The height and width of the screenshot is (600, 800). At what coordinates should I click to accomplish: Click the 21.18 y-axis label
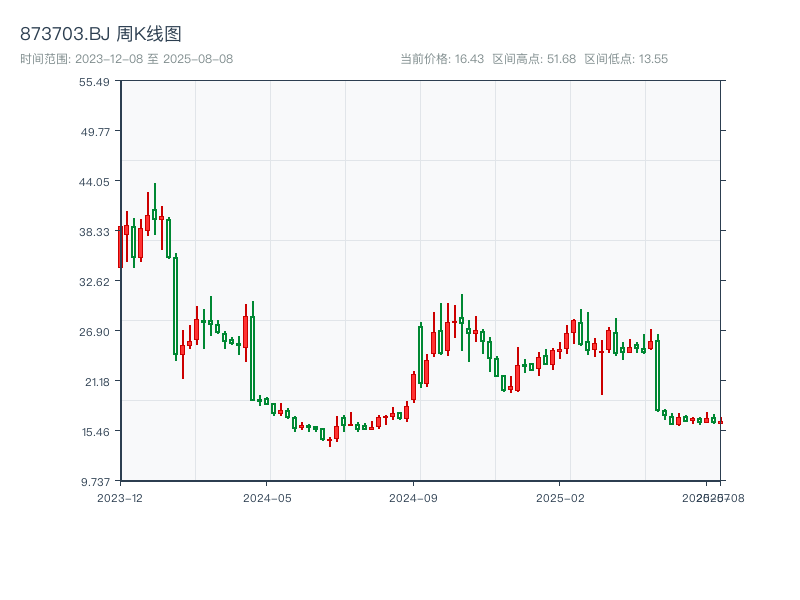pos(97,382)
